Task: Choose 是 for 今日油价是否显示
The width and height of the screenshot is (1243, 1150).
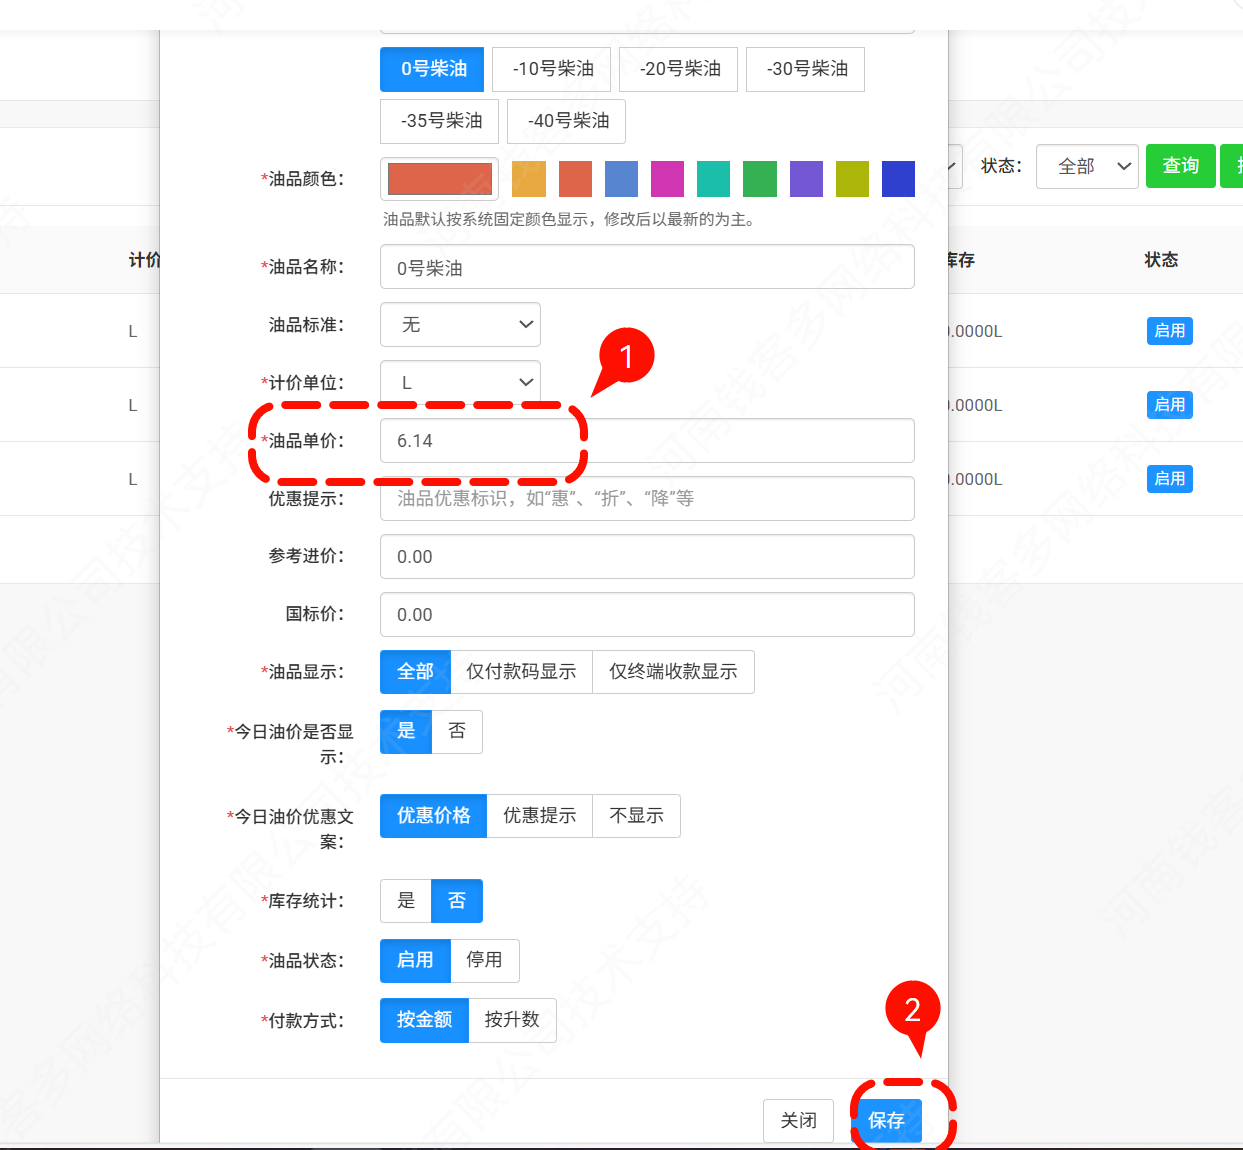Action: click(x=406, y=732)
